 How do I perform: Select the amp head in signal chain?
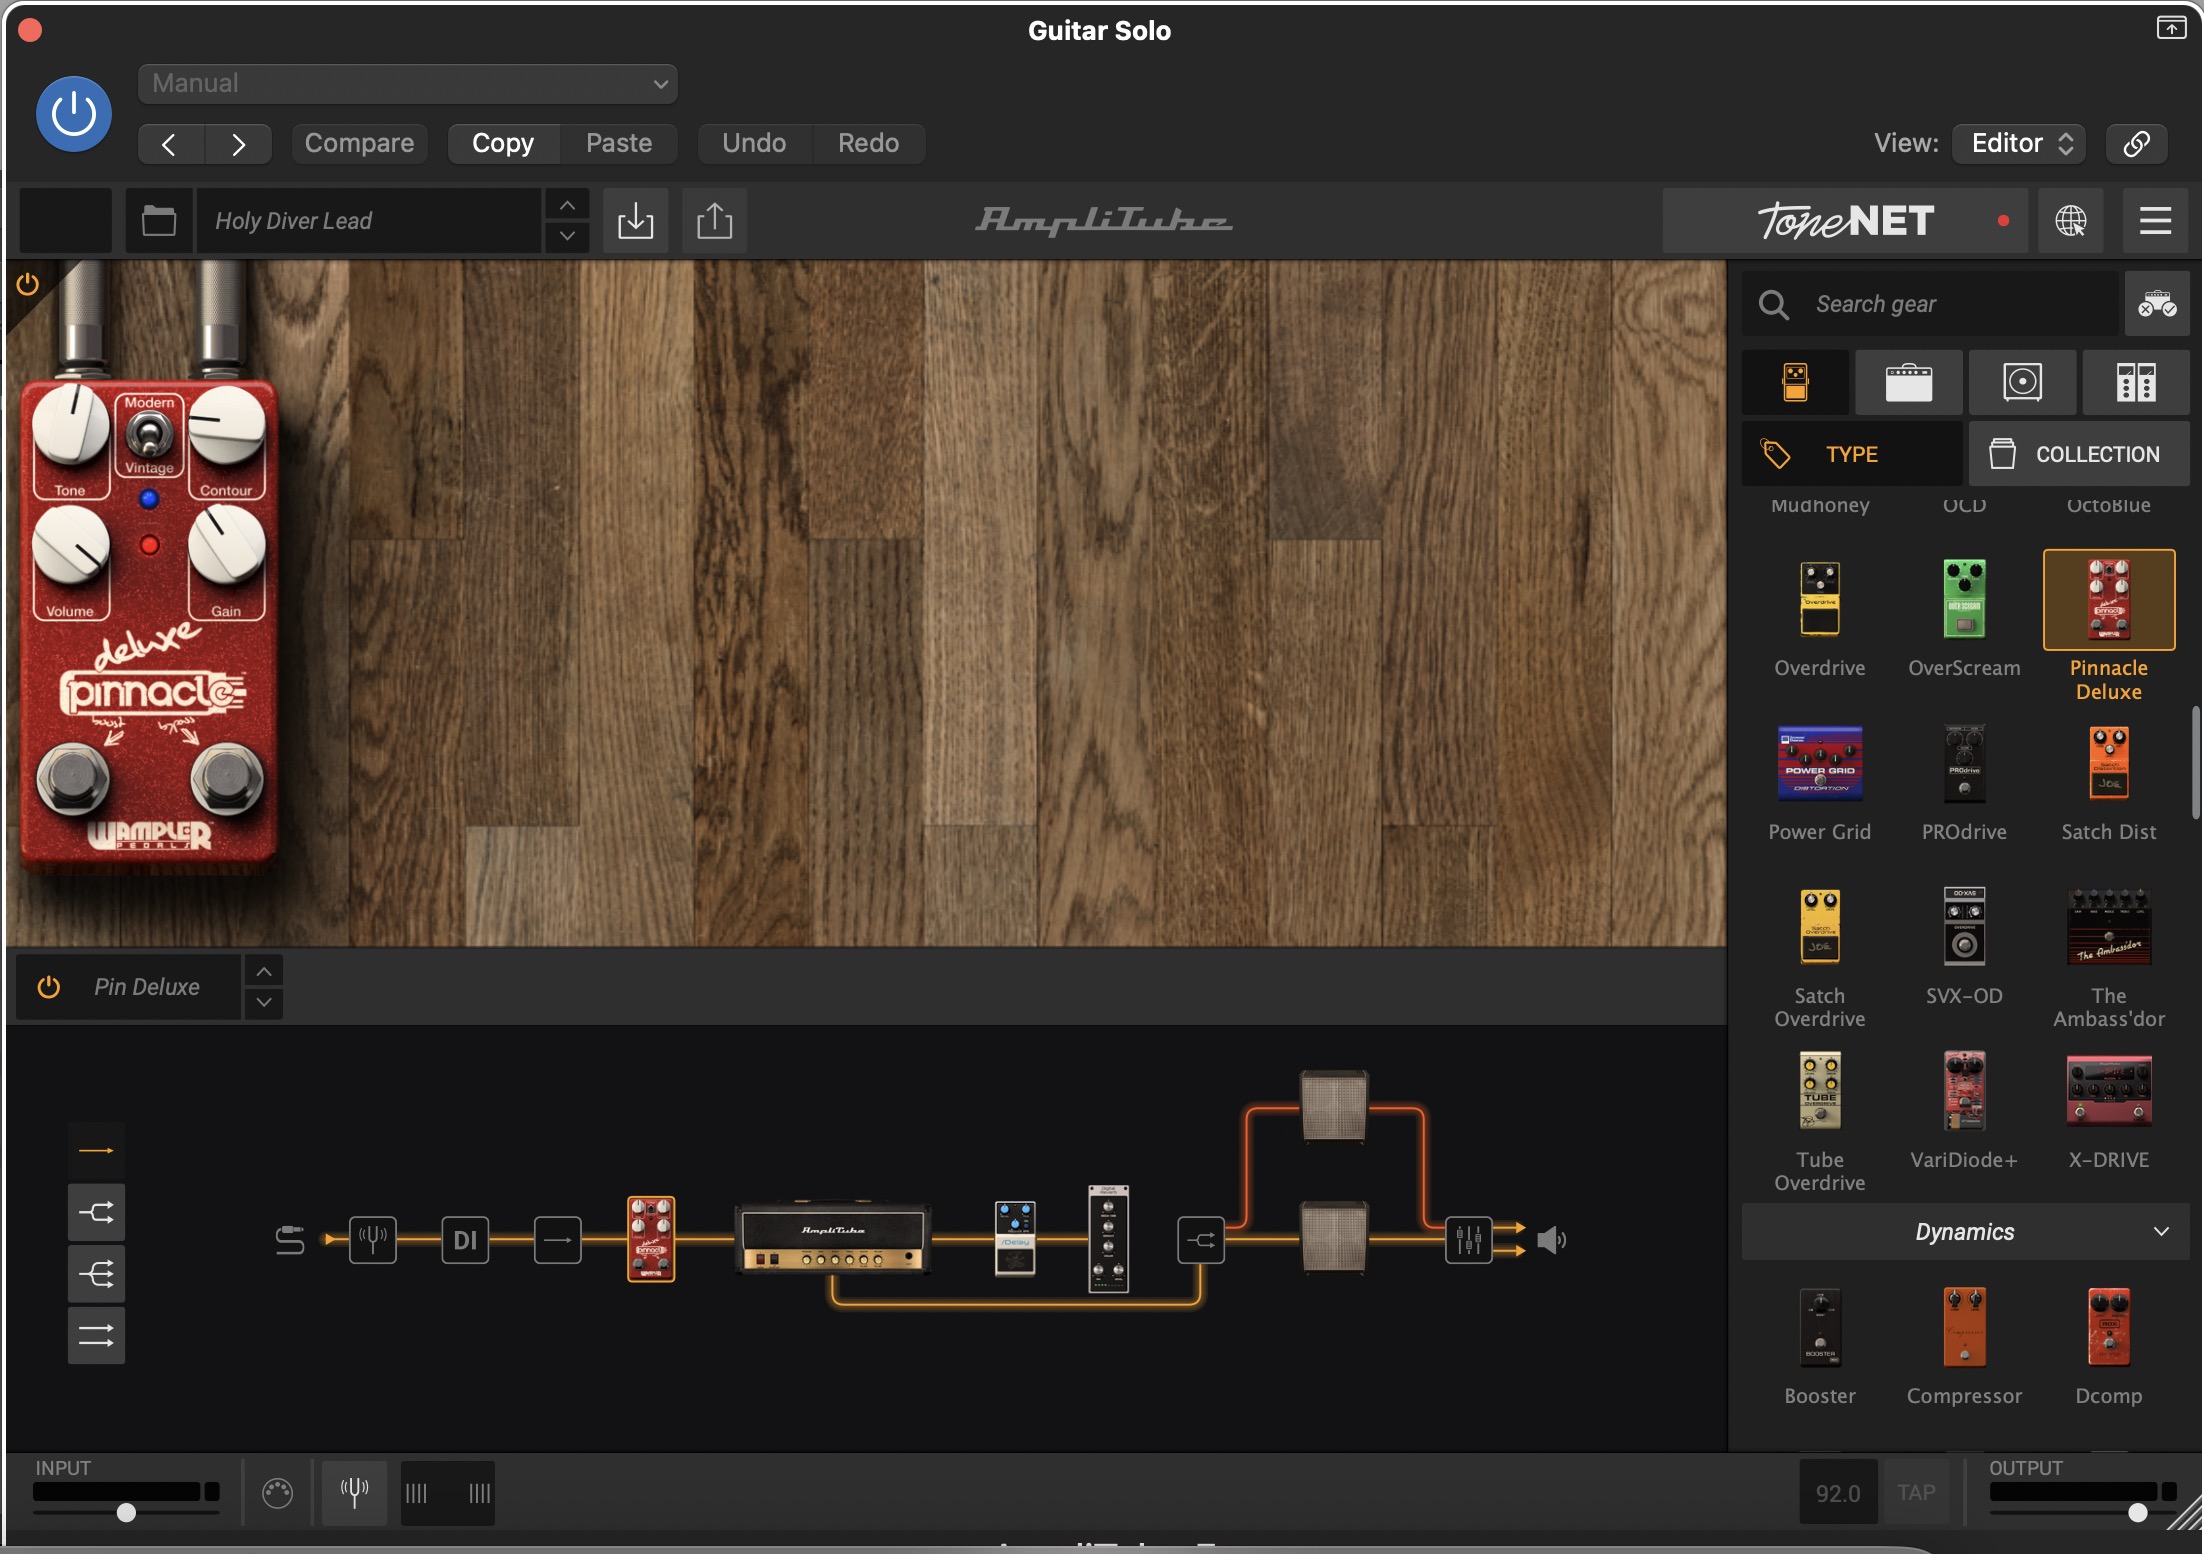[x=832, y=1237]
